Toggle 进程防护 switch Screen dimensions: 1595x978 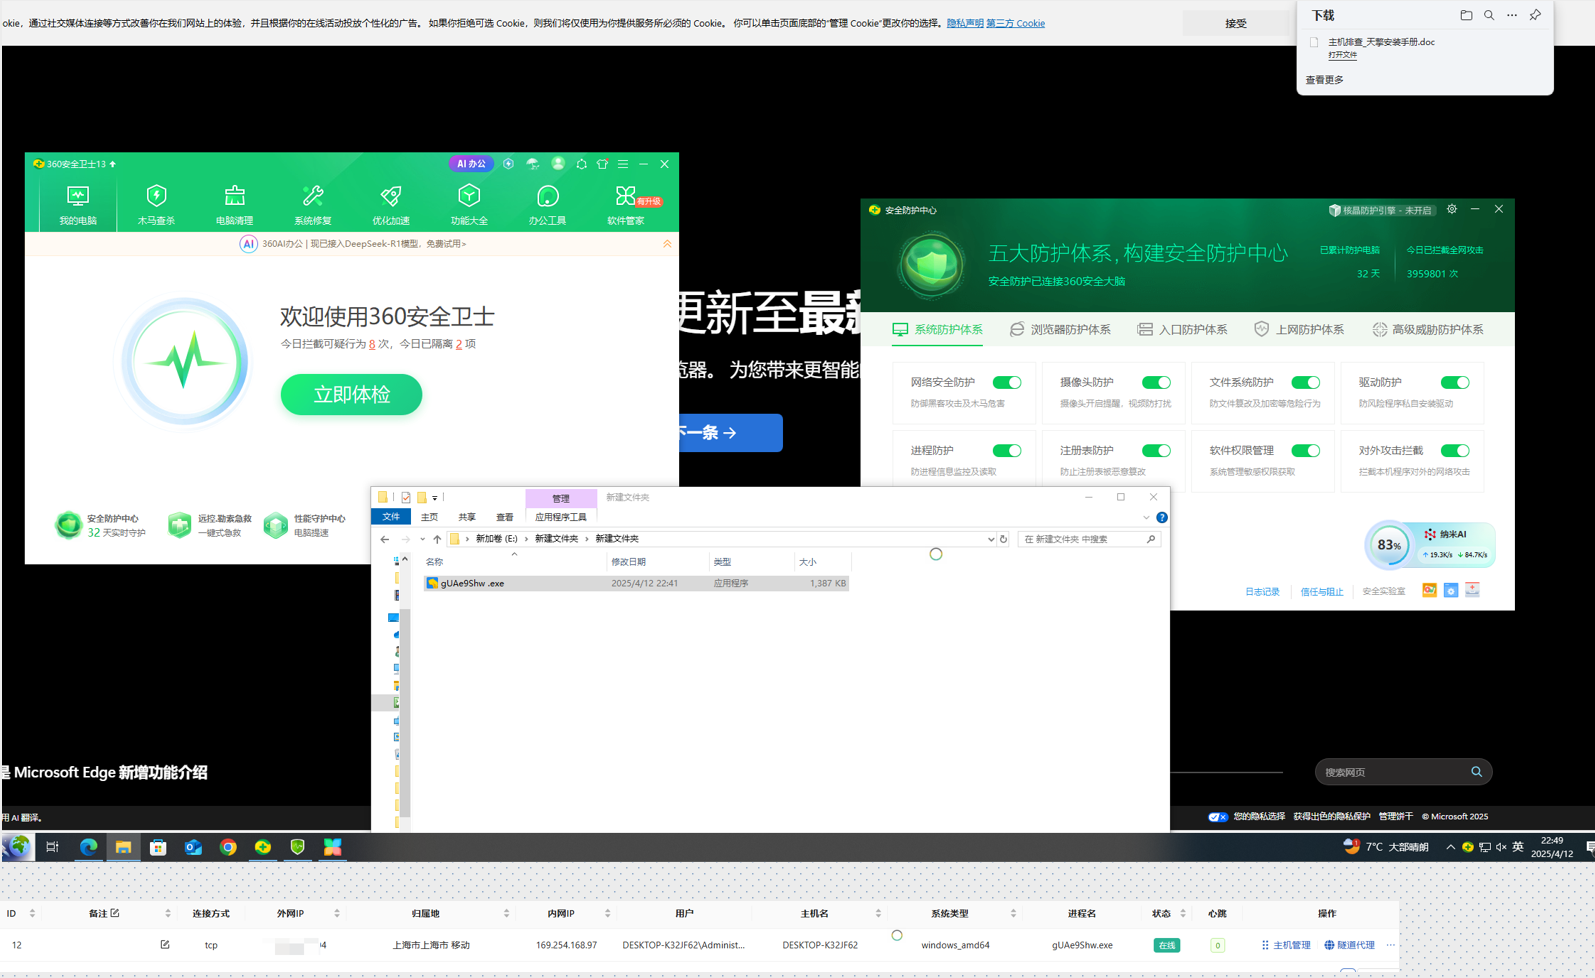pyautogui.click(x=1007, y=450)
